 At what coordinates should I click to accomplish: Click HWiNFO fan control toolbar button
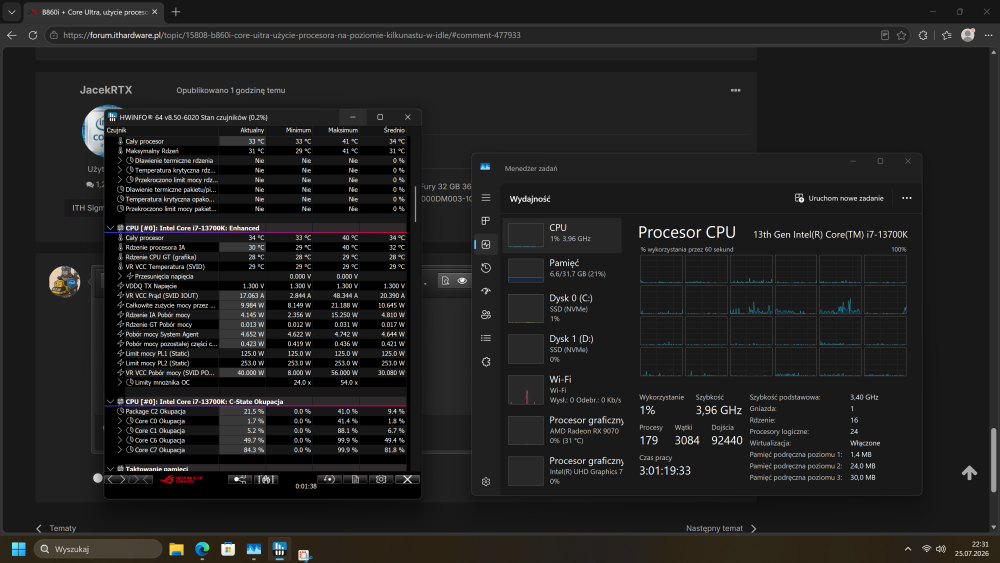266,479
